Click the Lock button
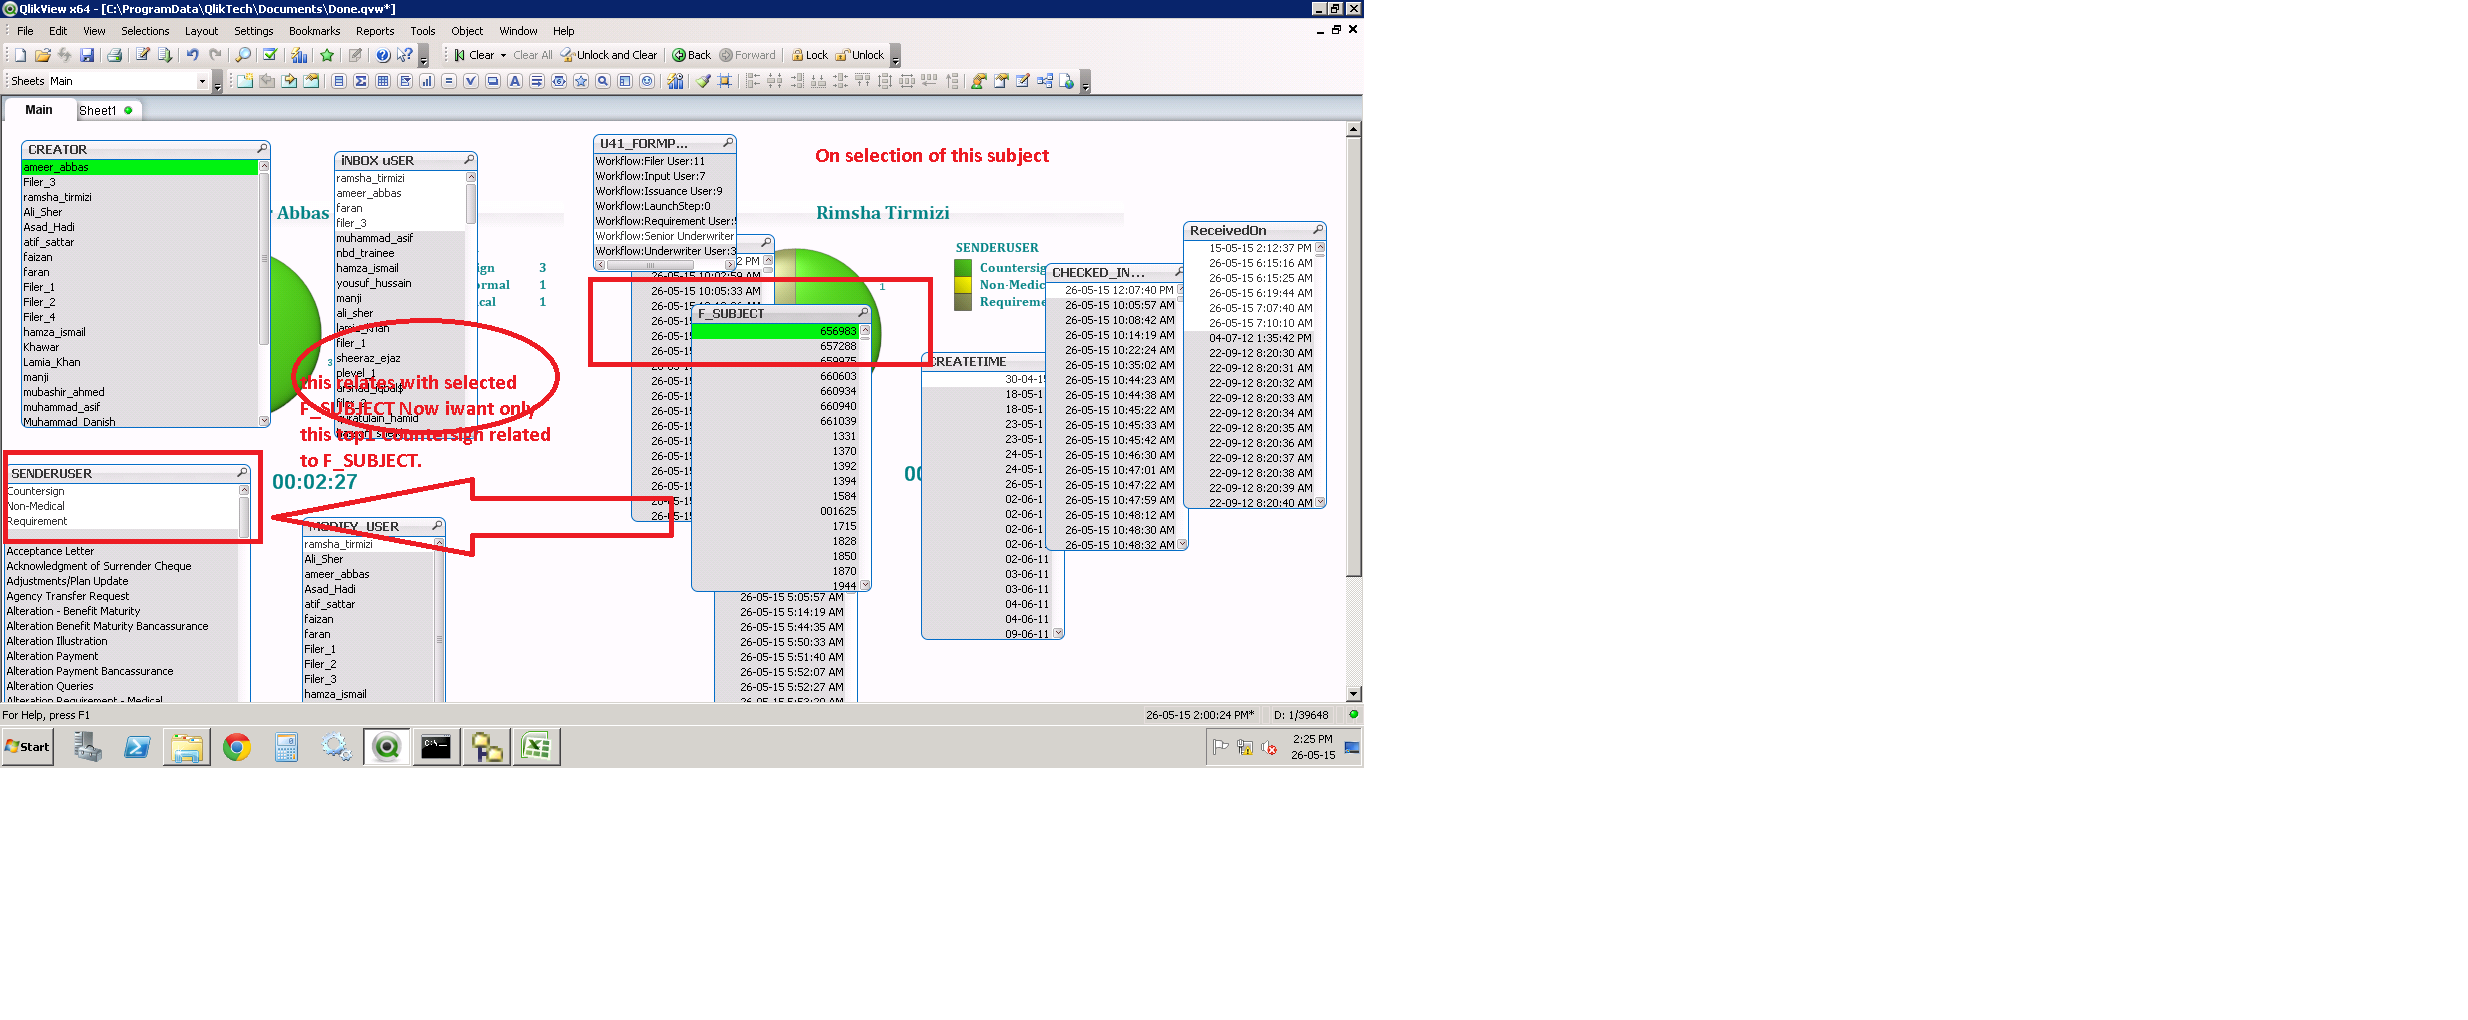This screenshot has height=1020, width=2468. [x=810, y=55]
